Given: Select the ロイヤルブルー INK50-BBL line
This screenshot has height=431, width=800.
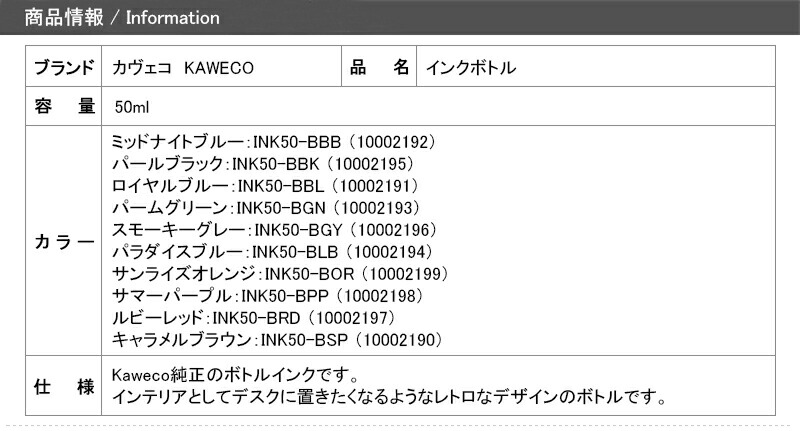Looking at the screenshot, I should coord(265,186).
